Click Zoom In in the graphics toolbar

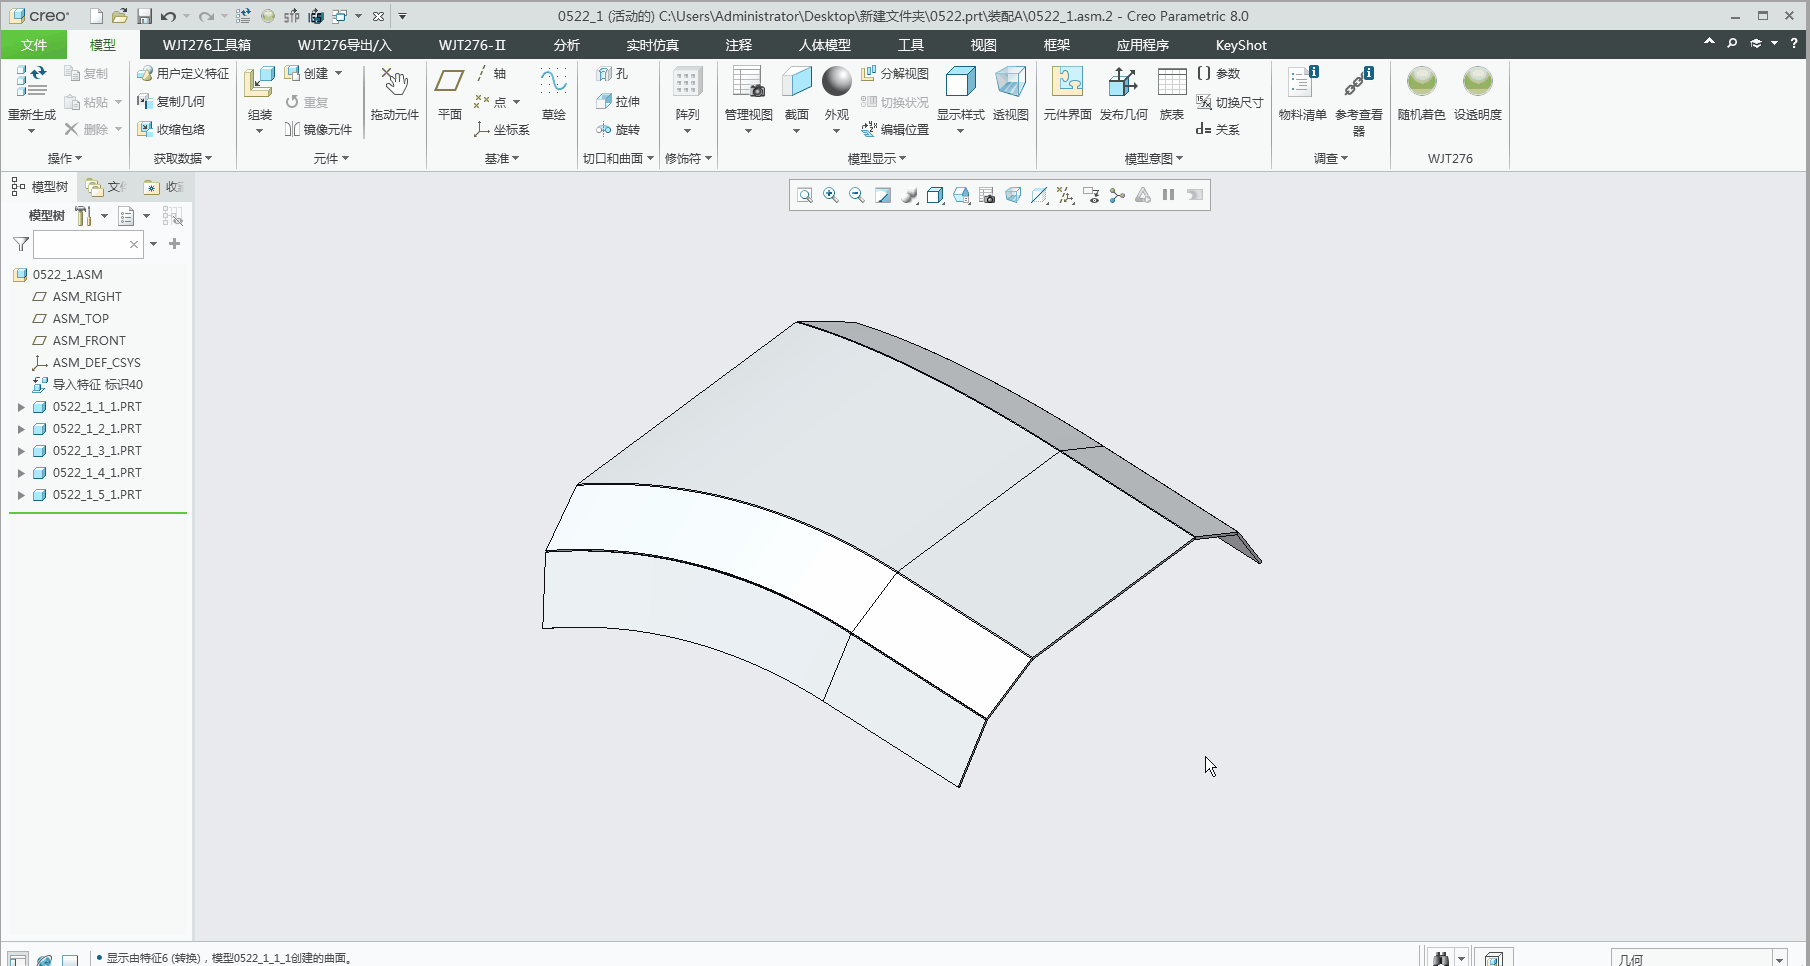point(830,195)
